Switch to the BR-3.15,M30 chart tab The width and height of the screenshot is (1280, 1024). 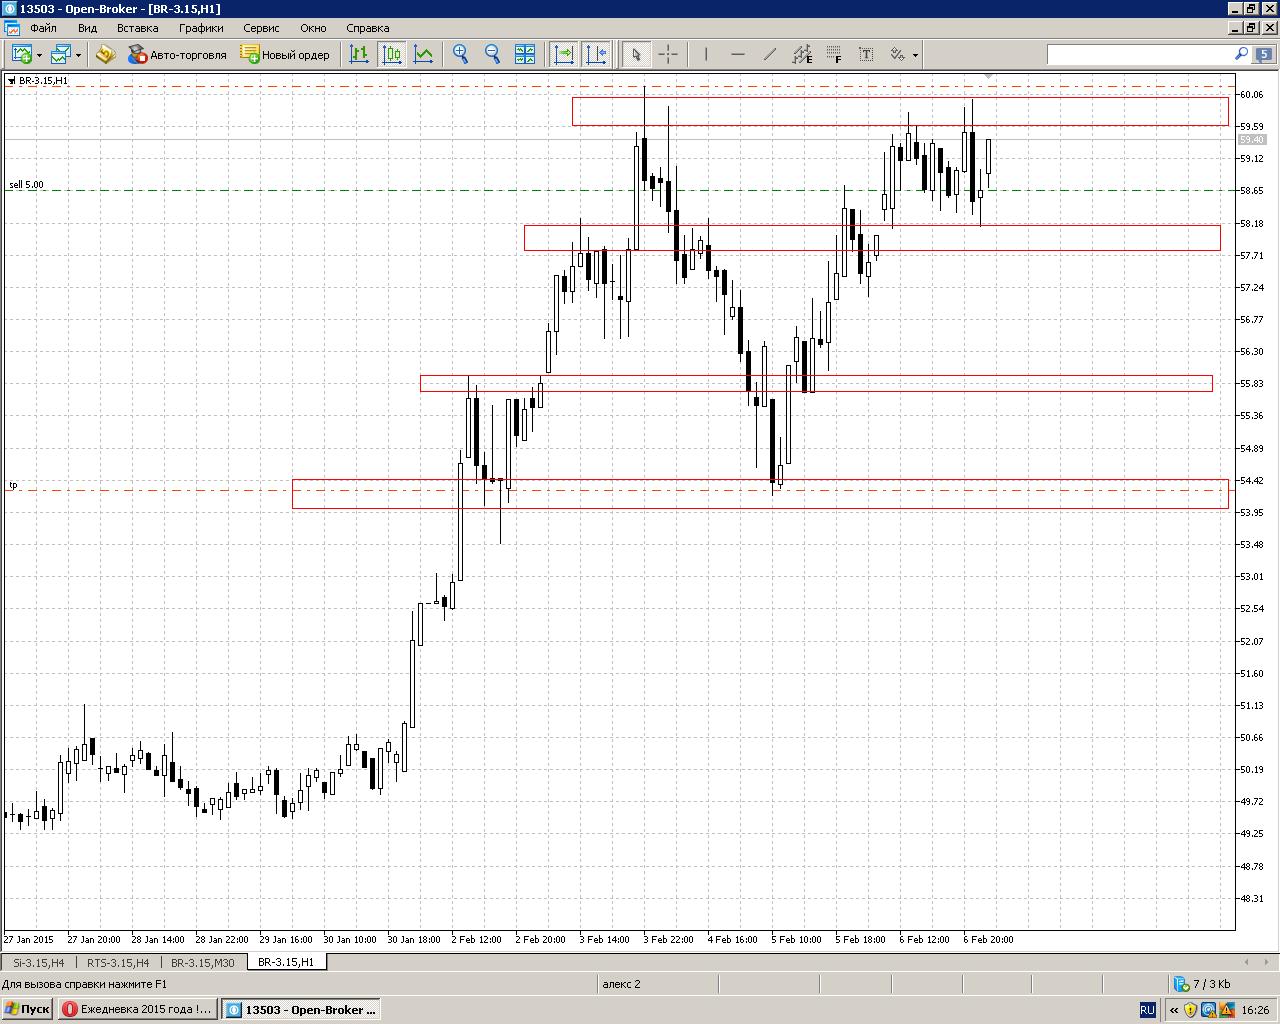[202, 962]
